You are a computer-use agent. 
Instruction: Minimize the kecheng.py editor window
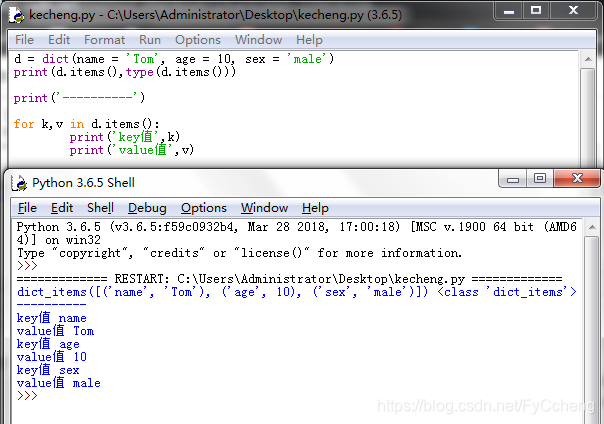(509, 10)
